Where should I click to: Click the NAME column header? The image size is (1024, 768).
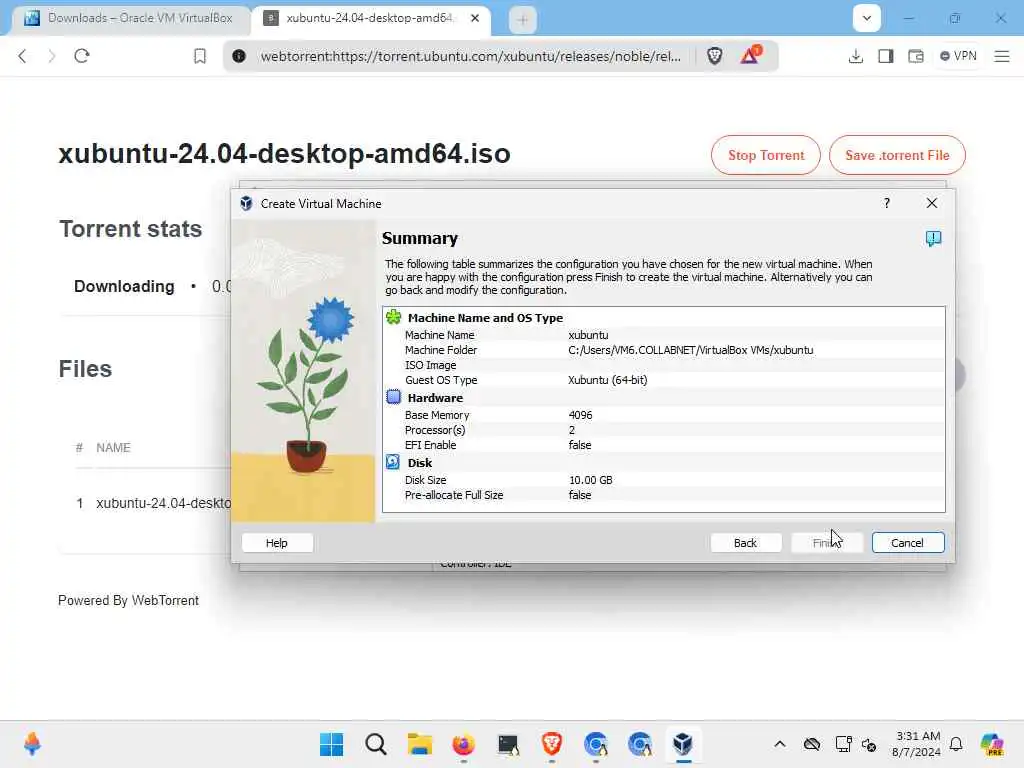click(x=113, y=448)
